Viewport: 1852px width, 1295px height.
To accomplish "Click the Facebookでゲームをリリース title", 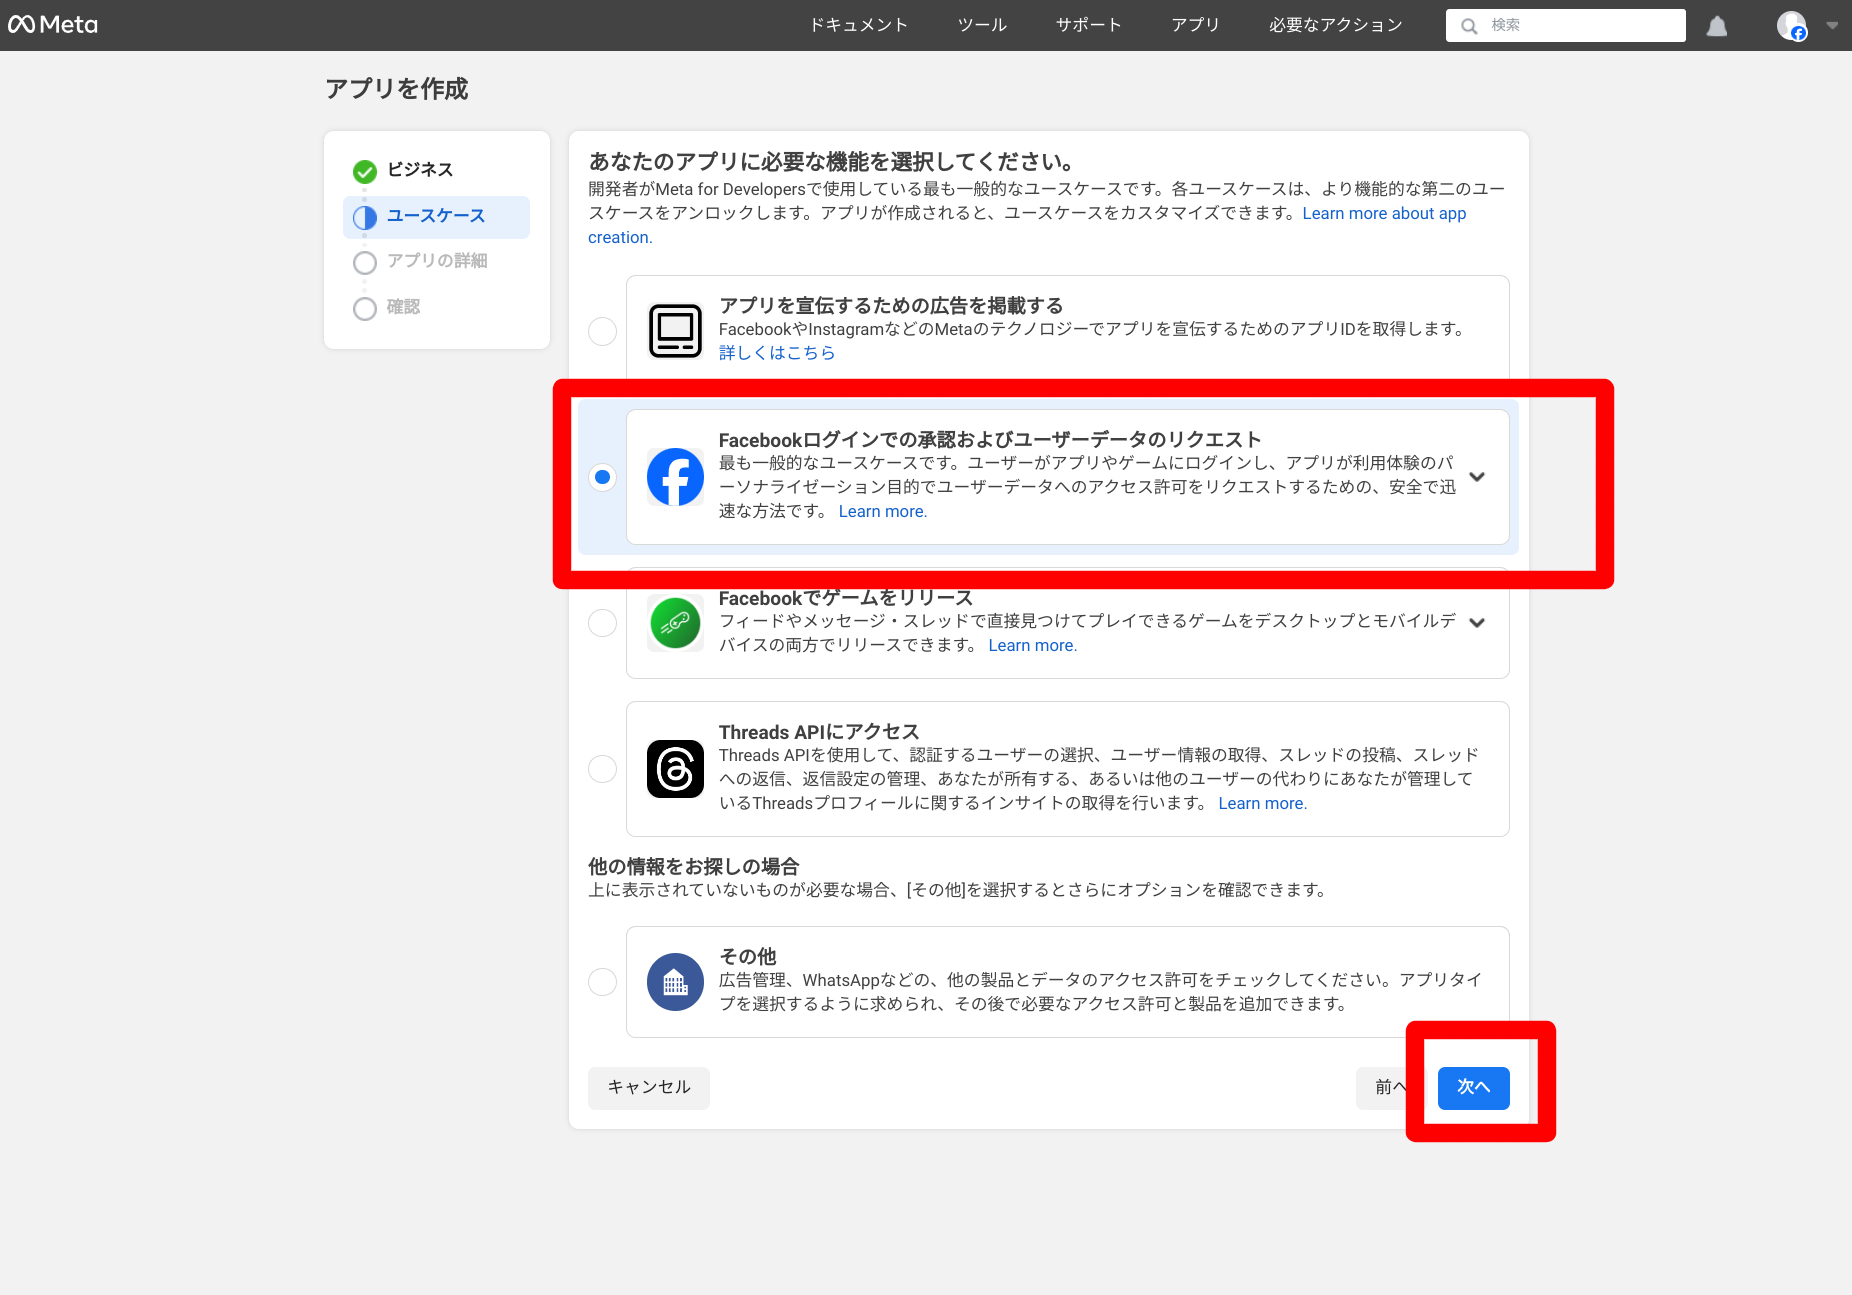I will pos(846,598).
